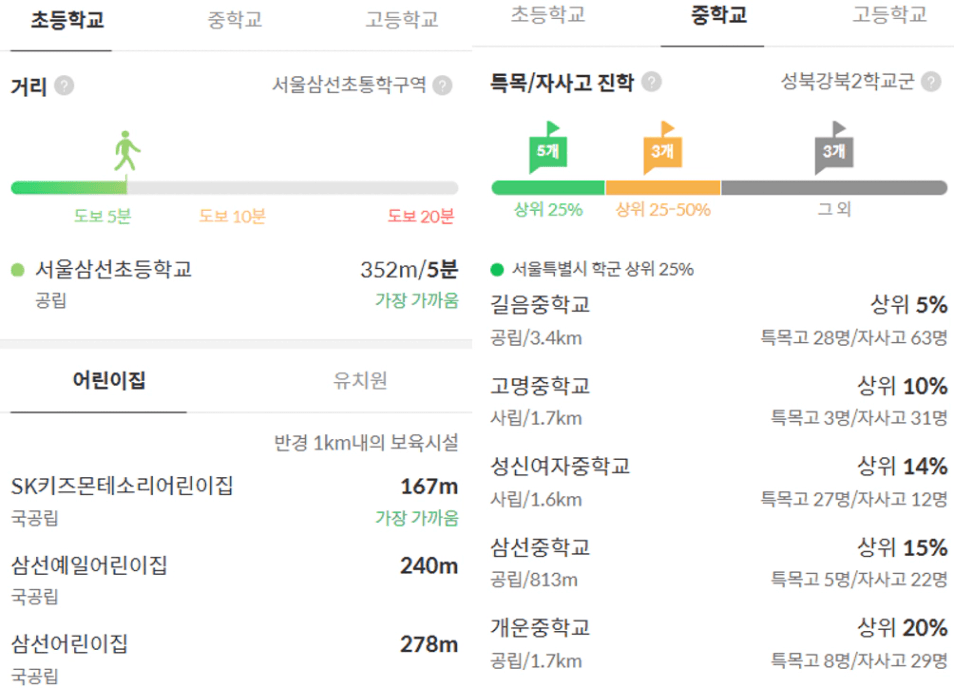Click the help icon beside 성북강북2학교군
This screenshot has height=688, width=954.
tap(931, 82)
